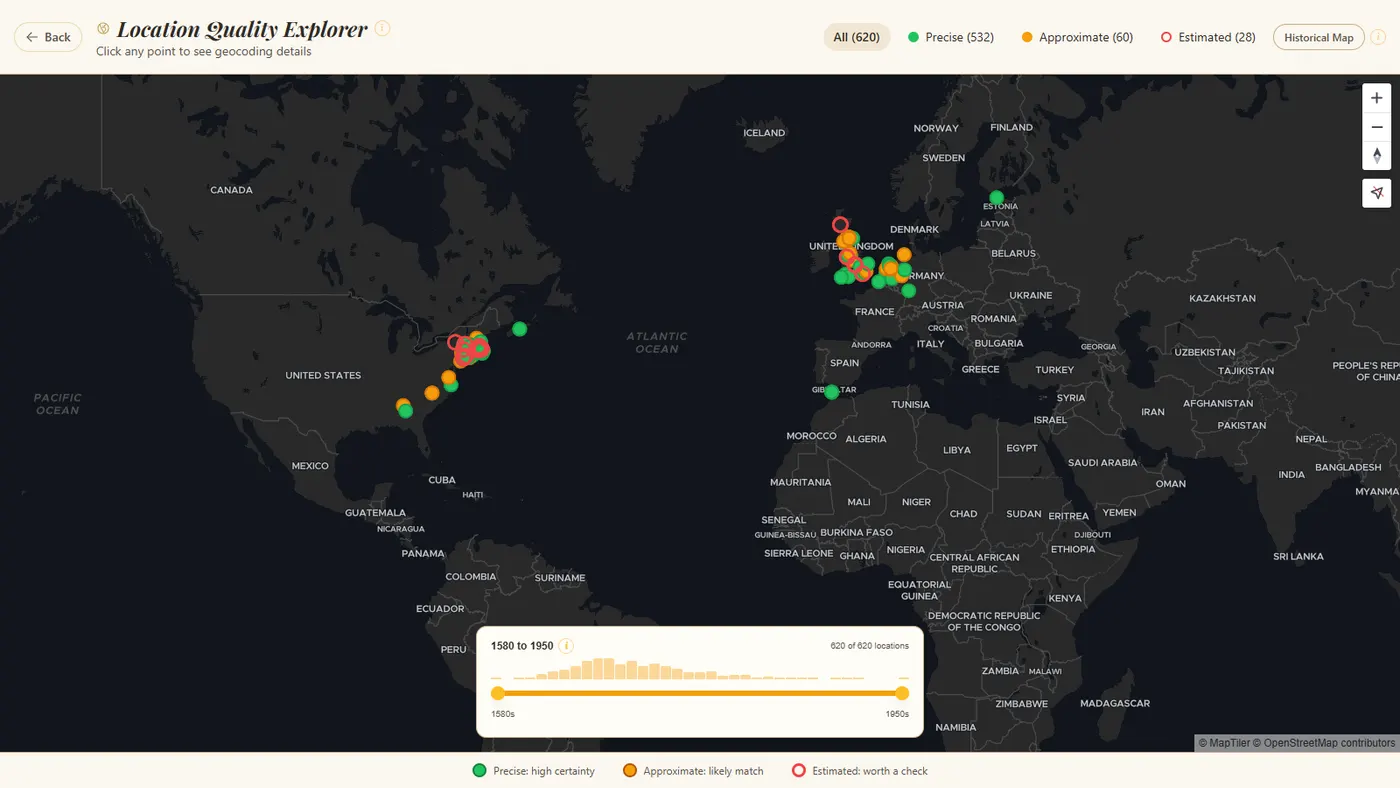1400x788 pixels.
Task: Select green point off the Canadian Atlantic coast
Action: [519, 329]
